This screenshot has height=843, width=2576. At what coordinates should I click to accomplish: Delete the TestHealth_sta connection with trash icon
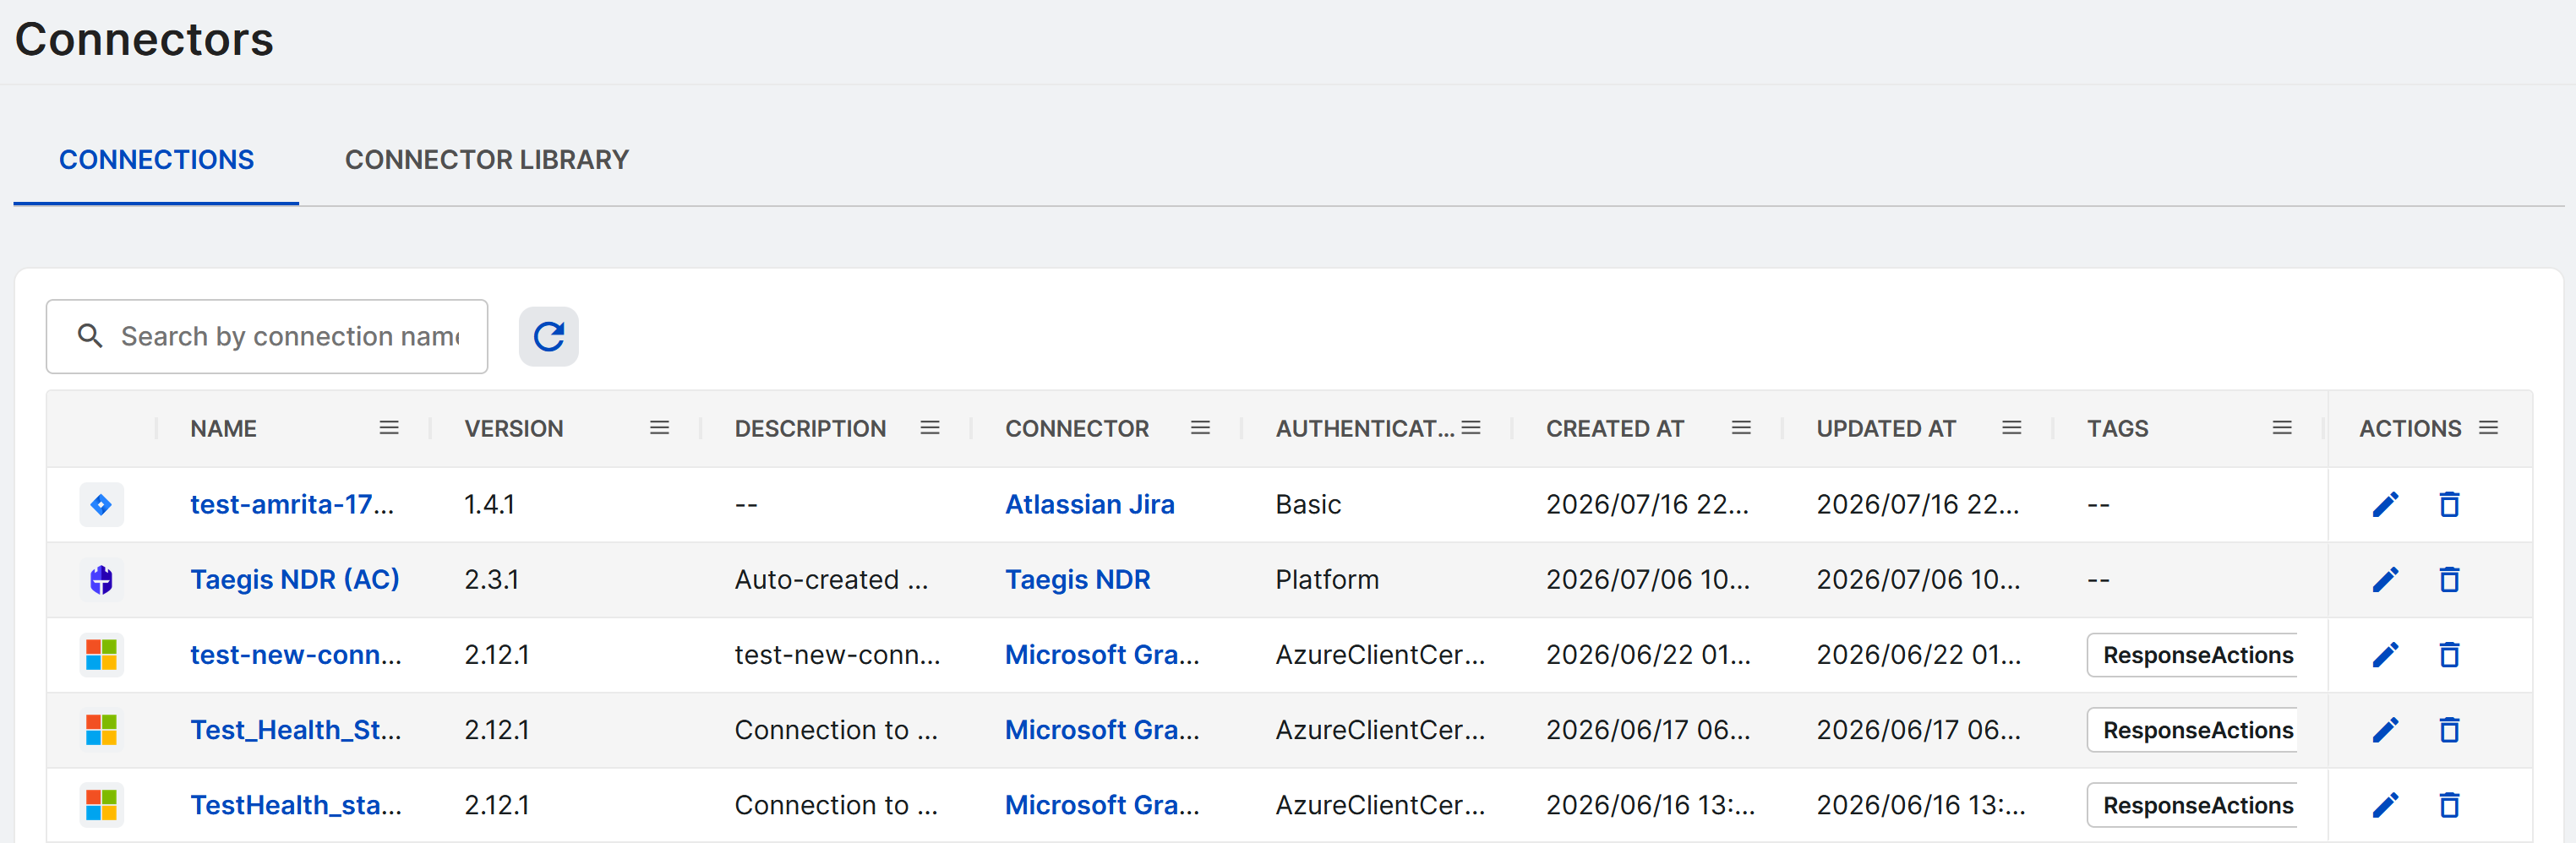pos(2449,805)
